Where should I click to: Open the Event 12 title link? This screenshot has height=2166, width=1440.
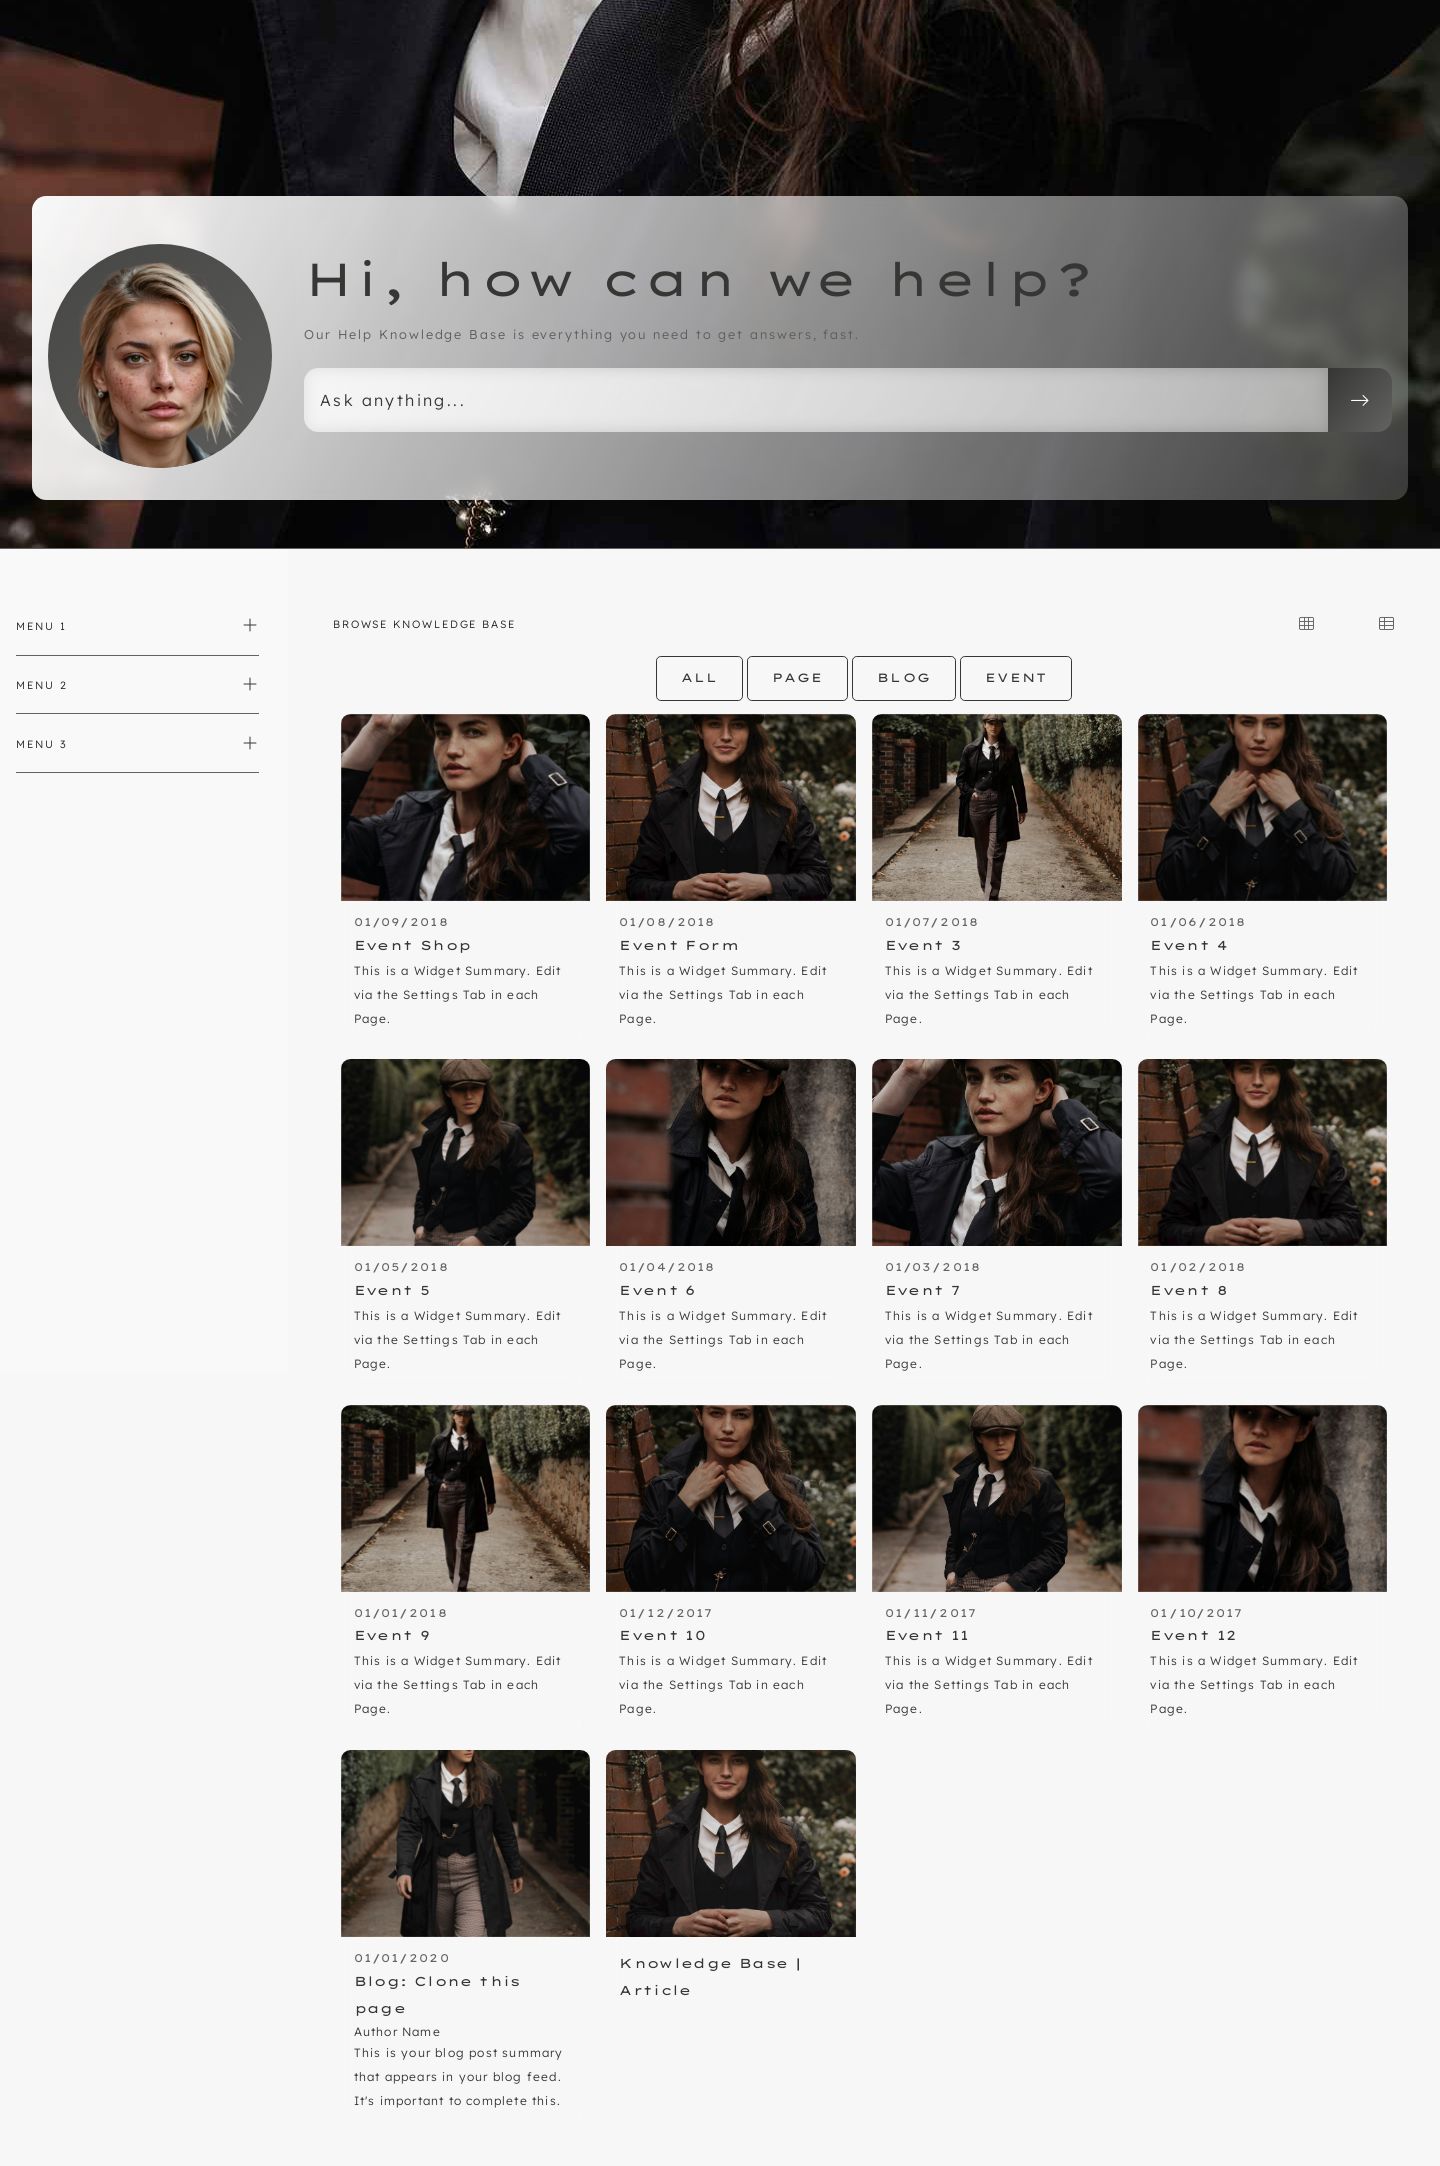click(1193, 1635)
